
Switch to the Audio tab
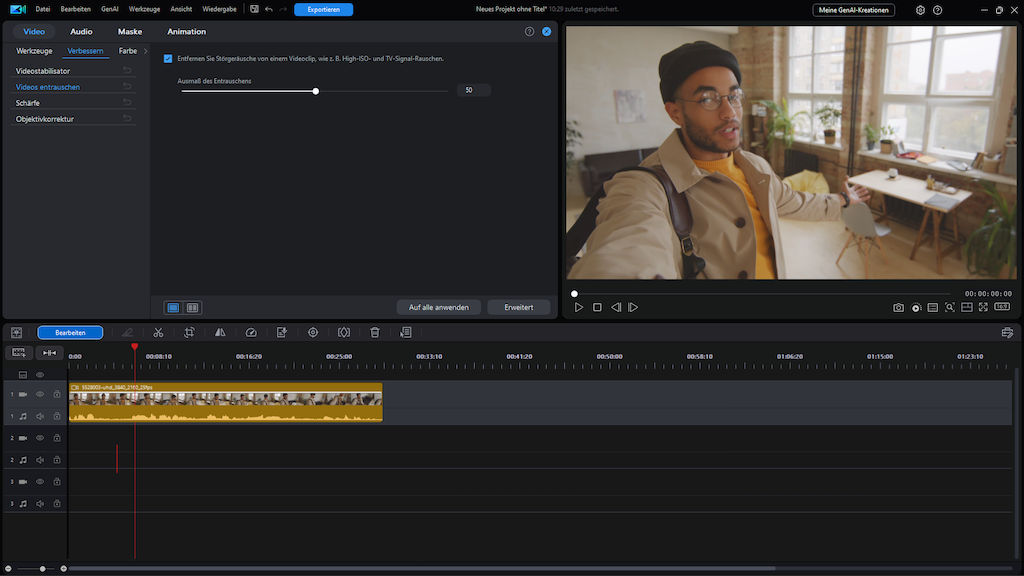coord(81,32)
